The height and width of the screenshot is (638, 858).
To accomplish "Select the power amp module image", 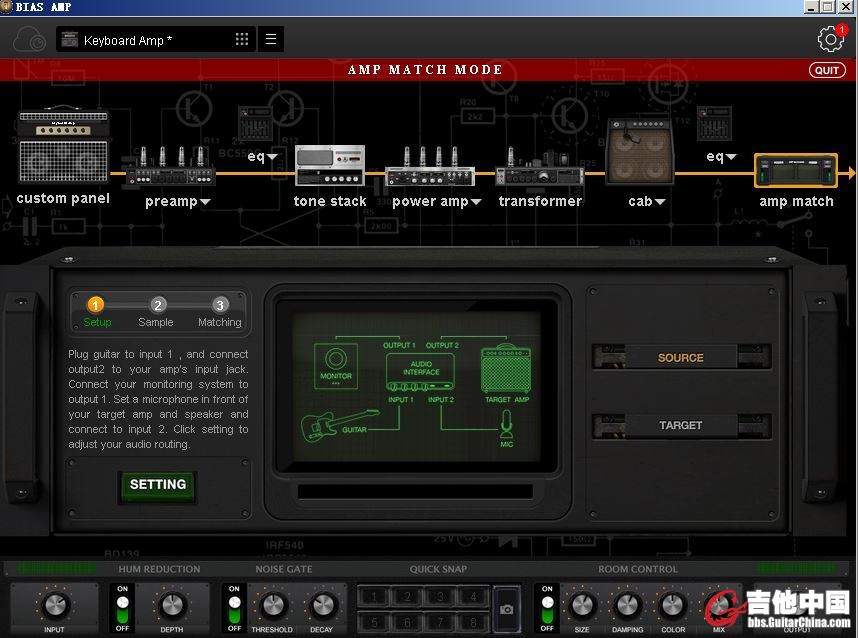I will click(430, 166).
